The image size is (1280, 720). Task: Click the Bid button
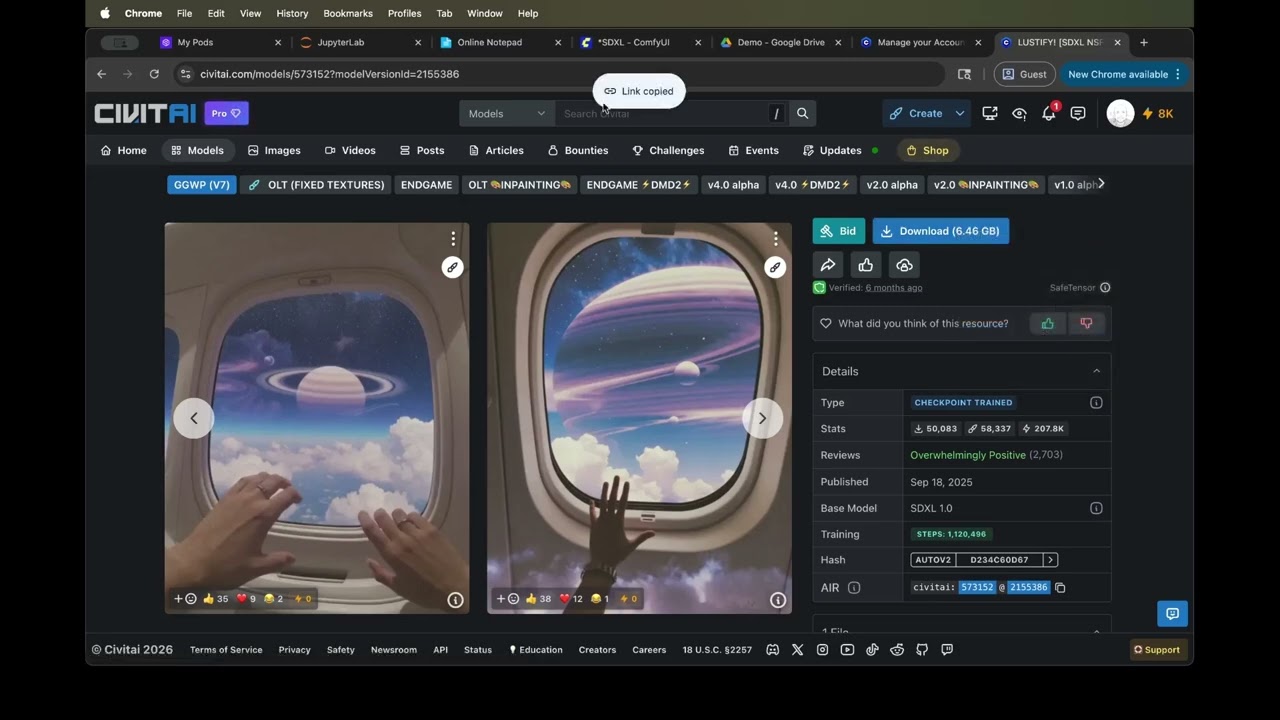[839, 231]
